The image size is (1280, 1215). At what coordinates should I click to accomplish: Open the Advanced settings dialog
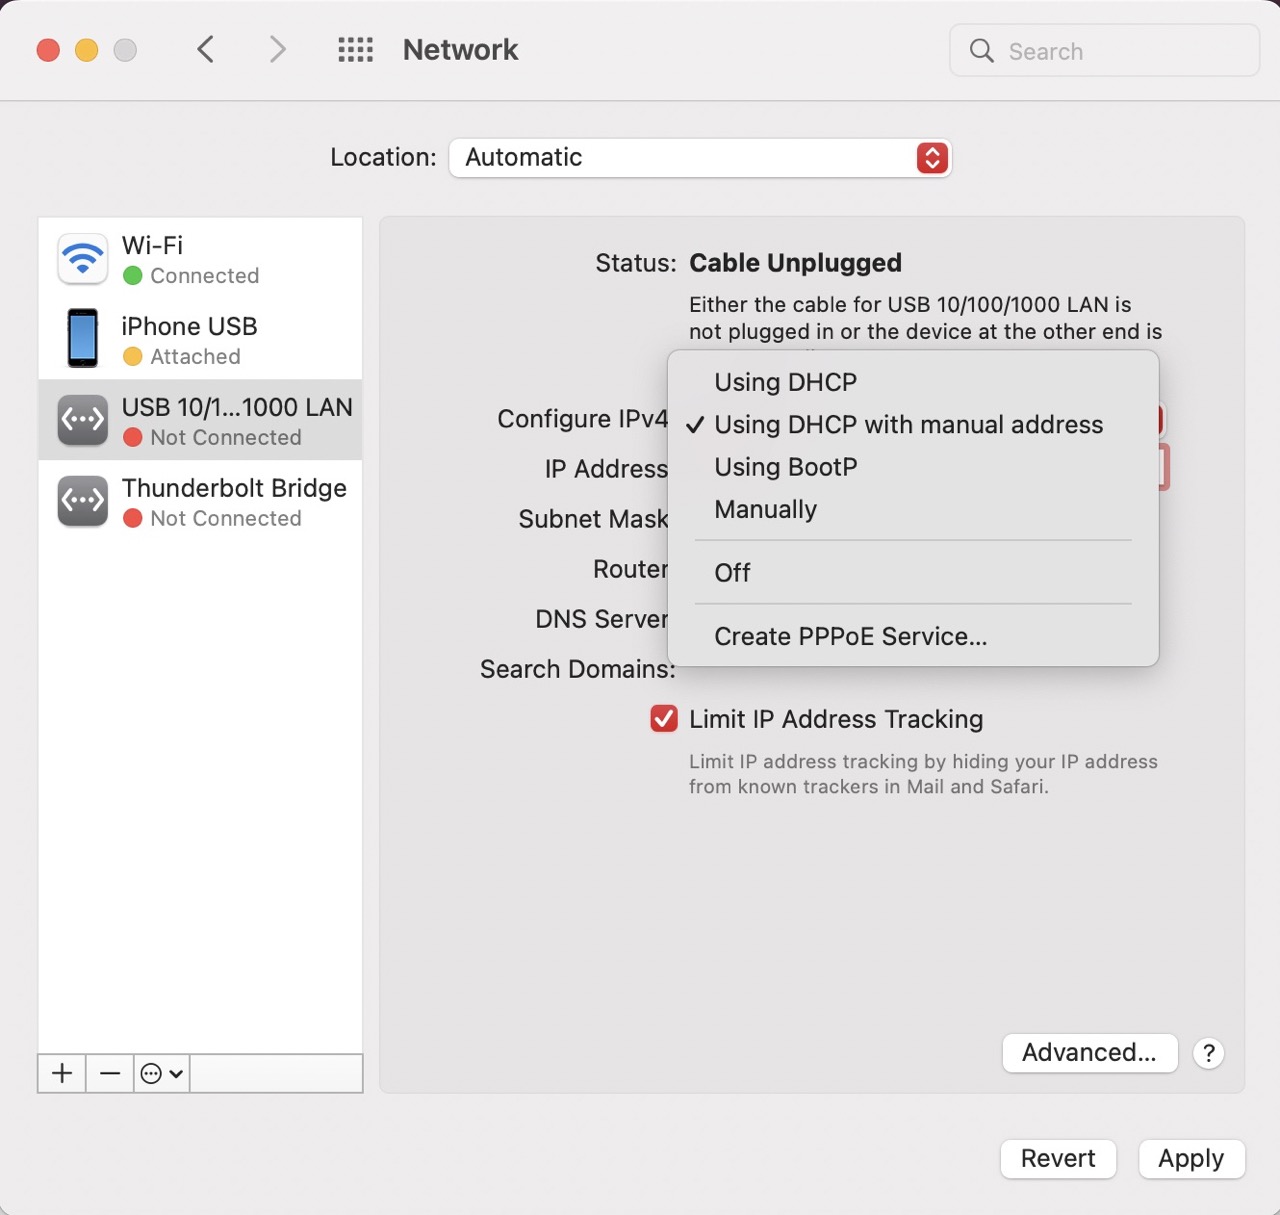[1089, 1053]
